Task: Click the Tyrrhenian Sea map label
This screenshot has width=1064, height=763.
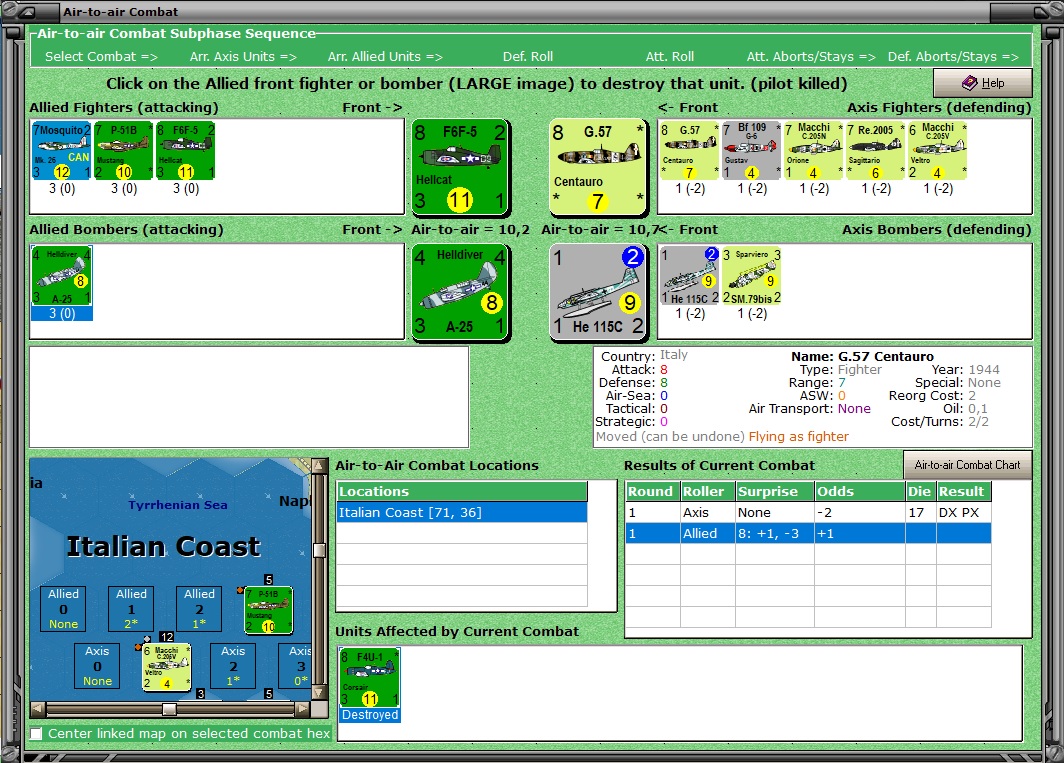Action: pyautogui.click(x=178, y=504)
